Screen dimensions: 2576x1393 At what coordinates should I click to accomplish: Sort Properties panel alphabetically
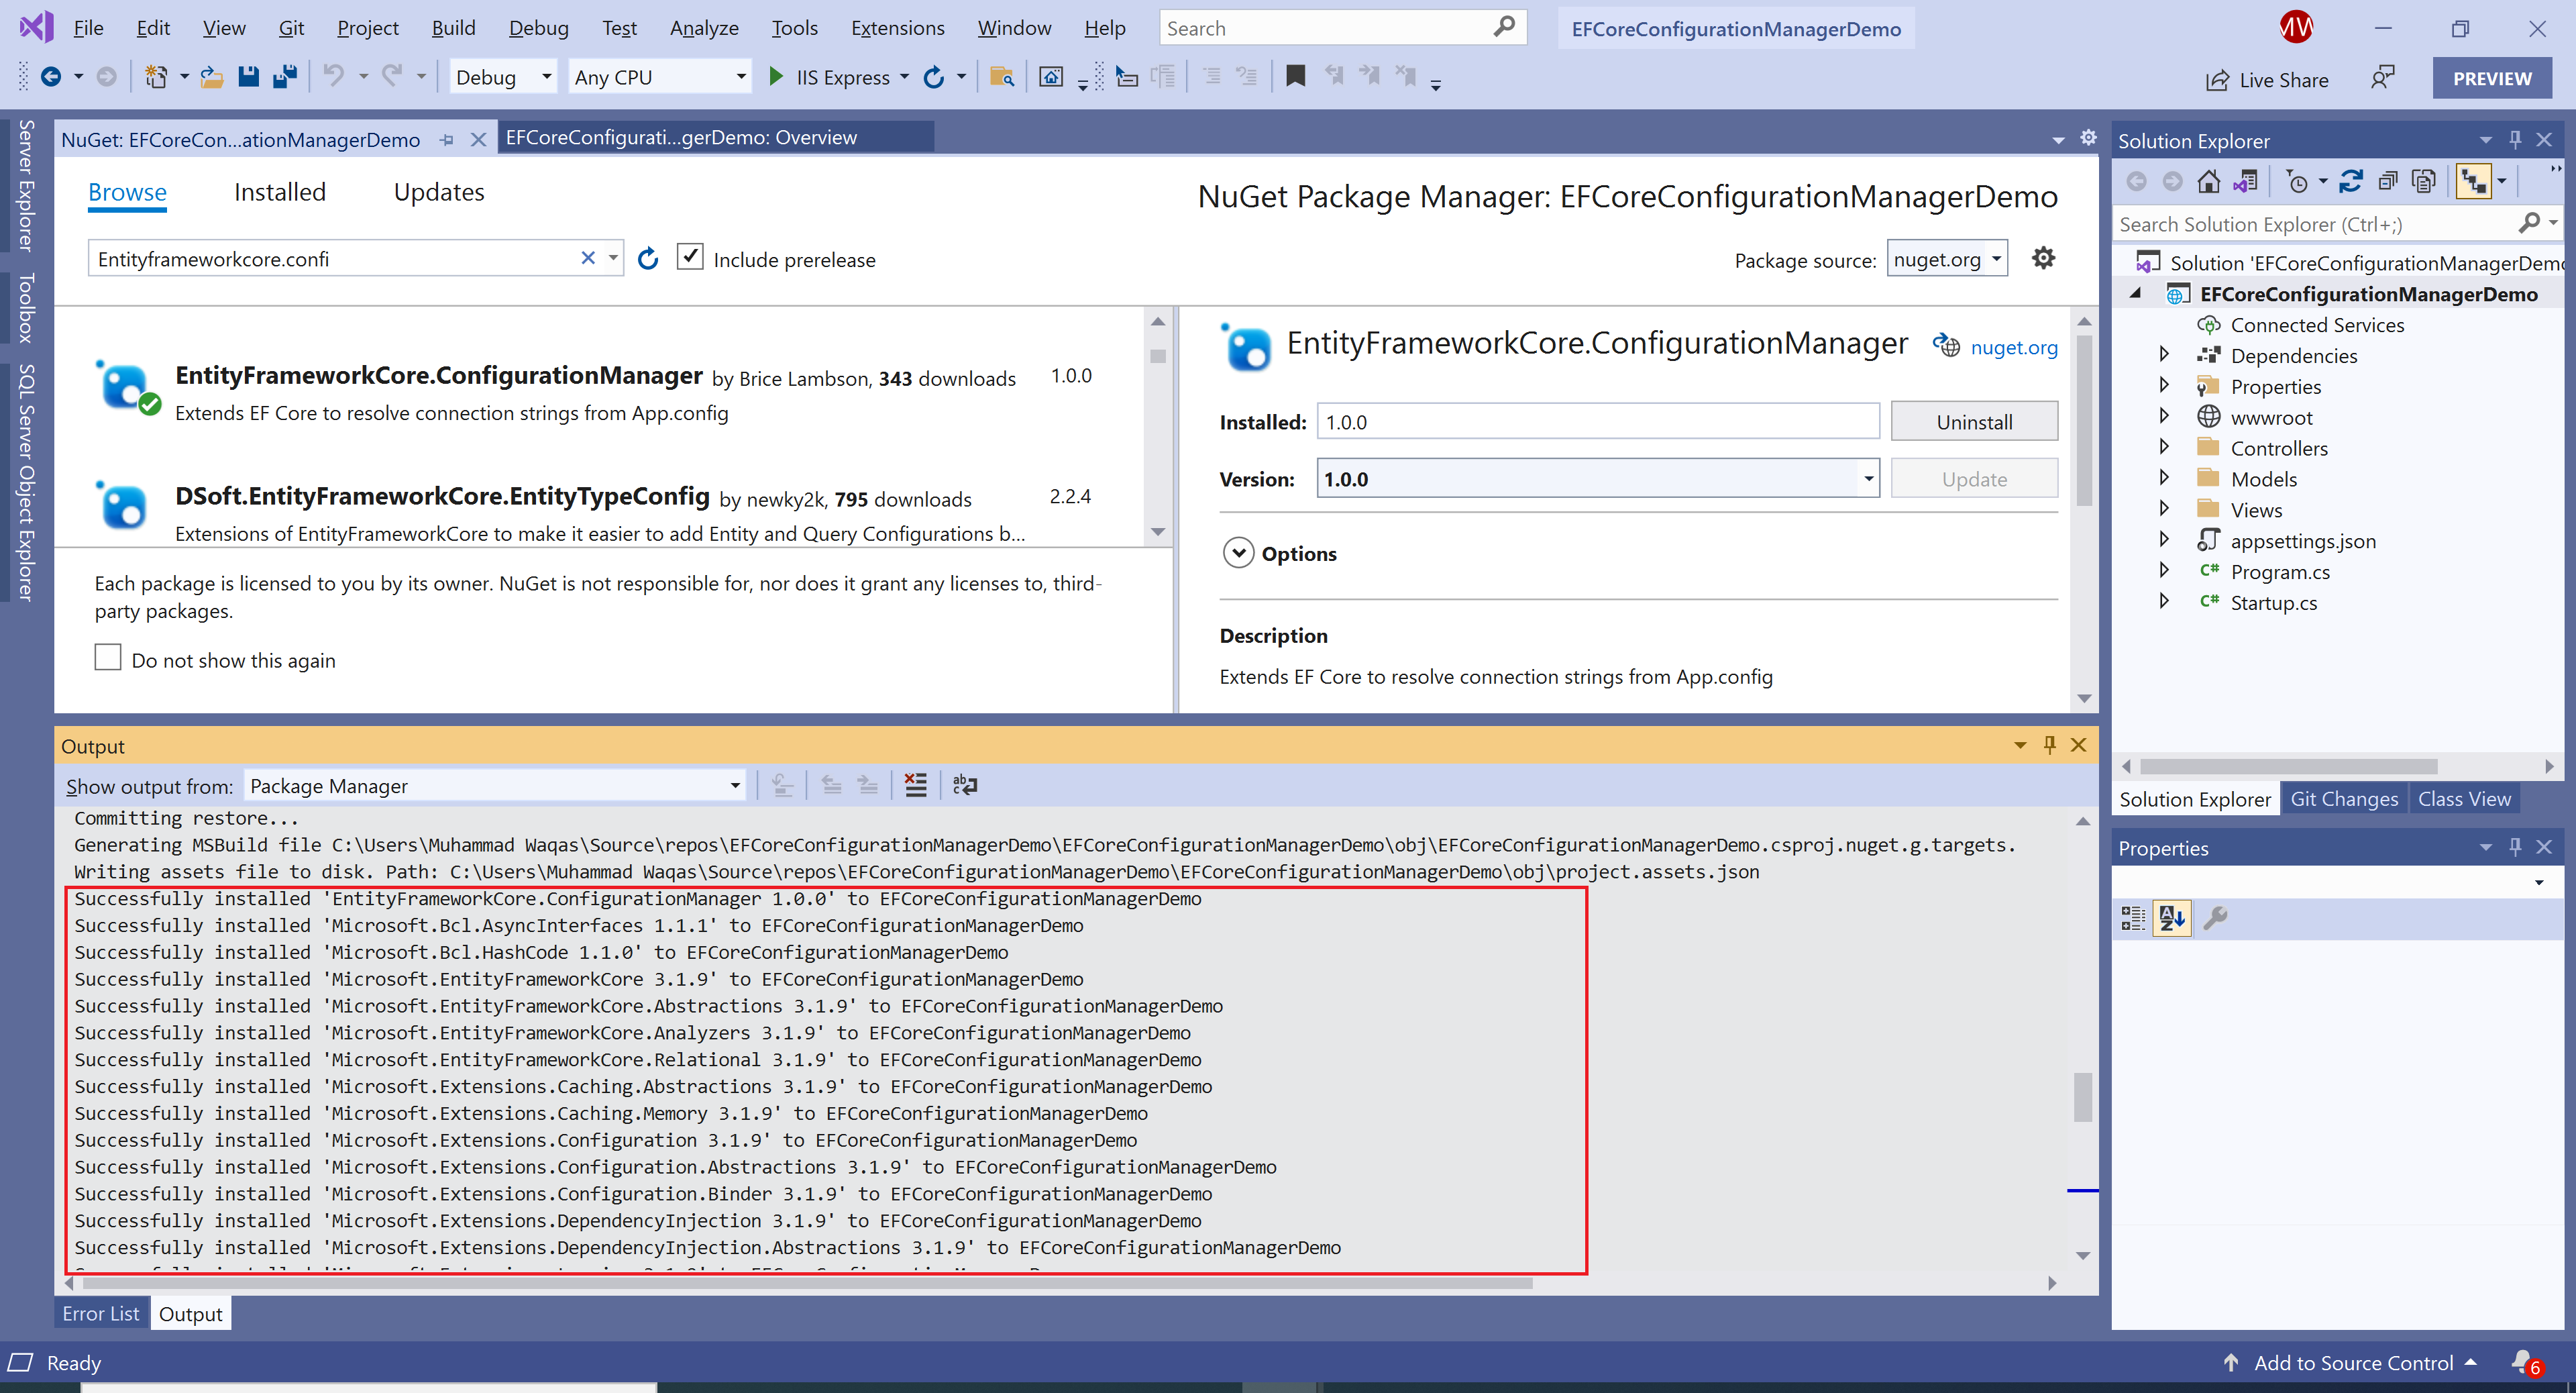pyautogui.click(x=2171, y=918)
